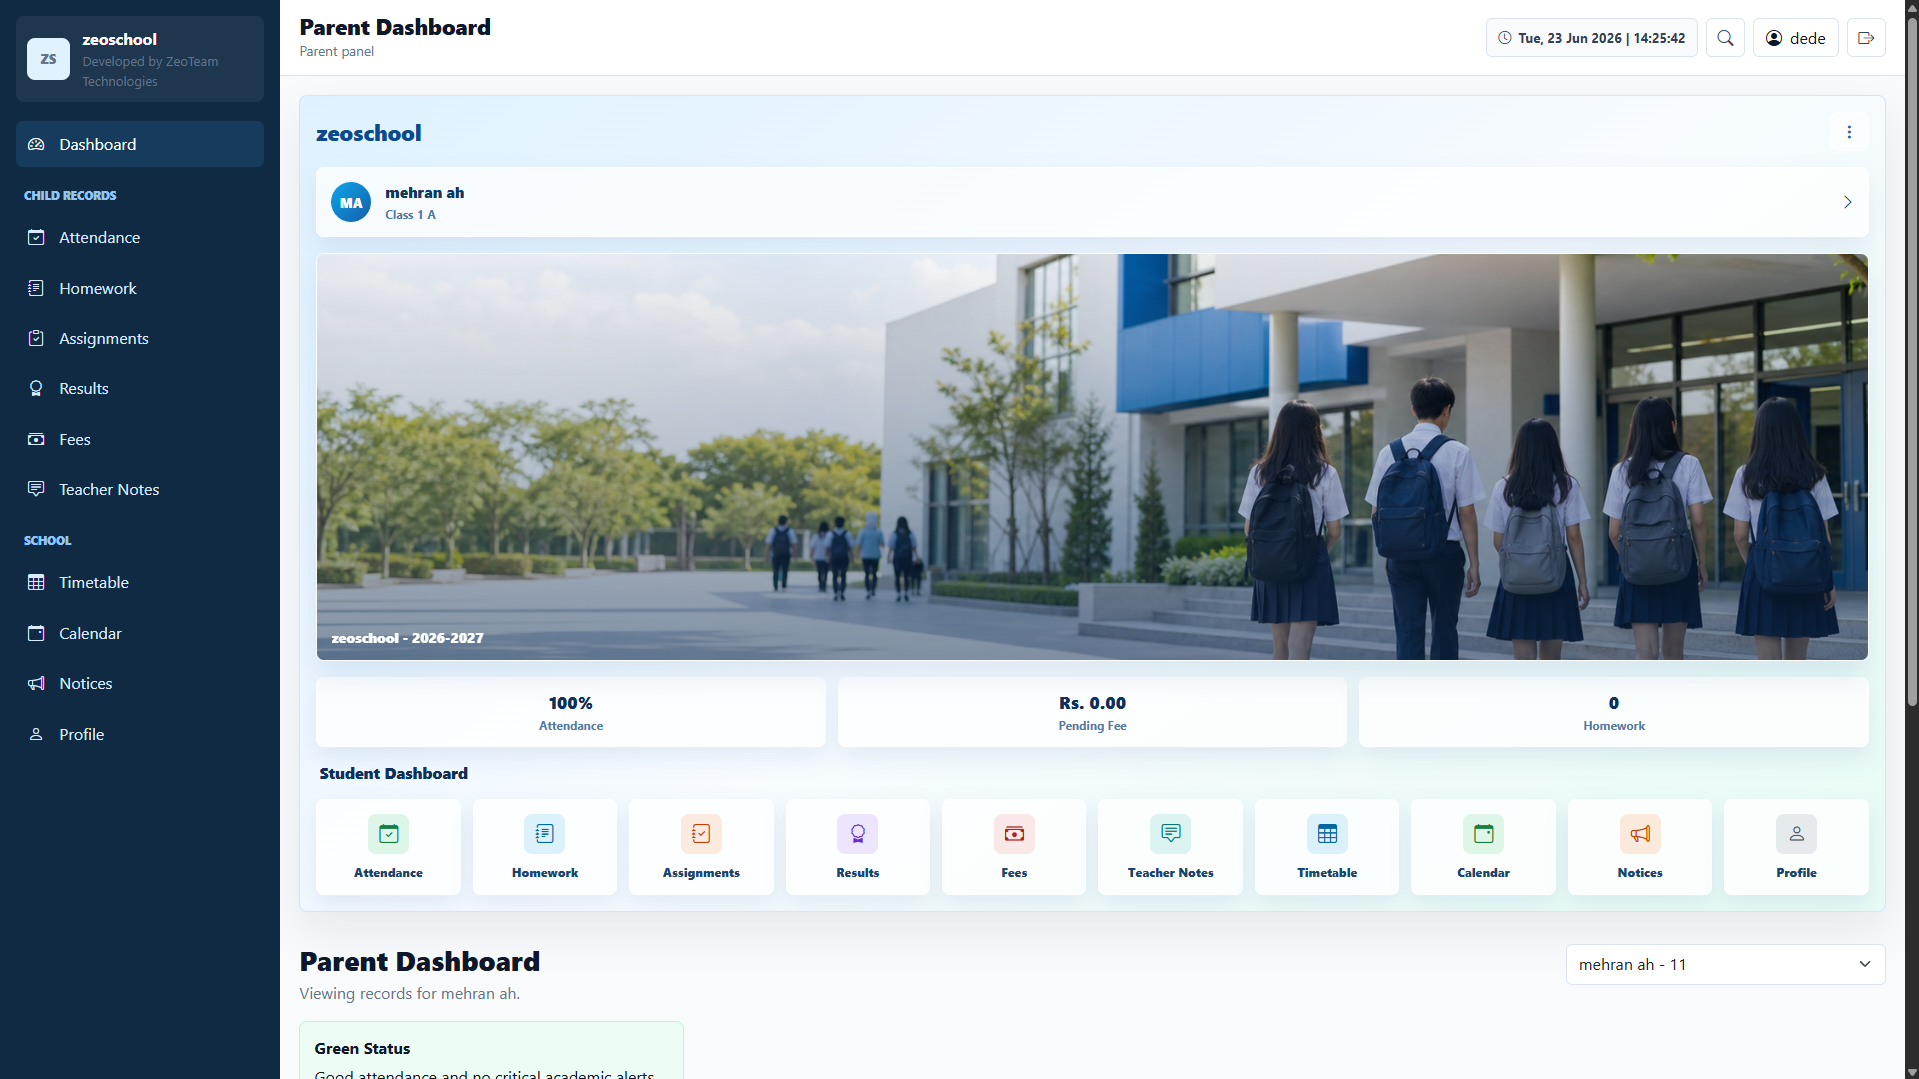
Task: Open Teacher Notes in the sidebar
Action: [140, 489]
